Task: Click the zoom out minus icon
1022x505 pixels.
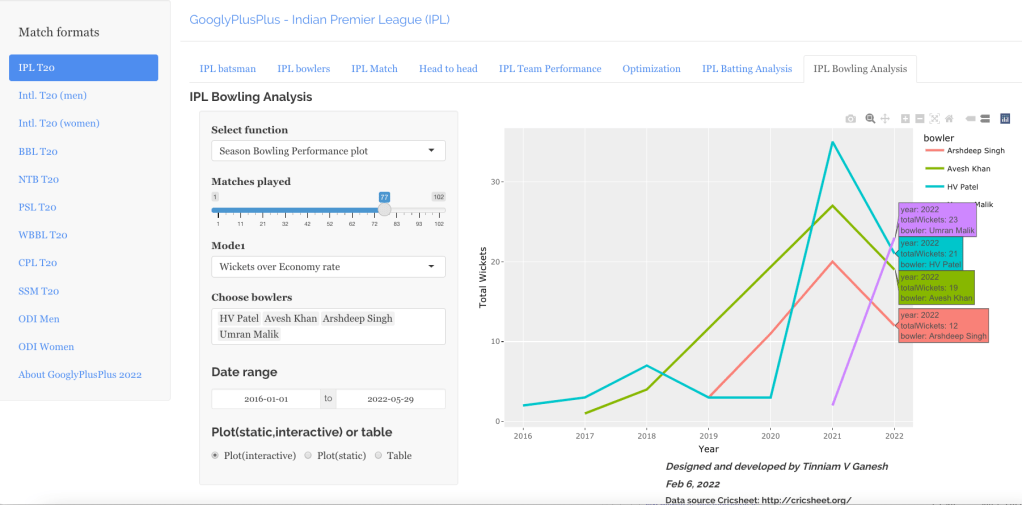Action: click(x=919, y=118)
